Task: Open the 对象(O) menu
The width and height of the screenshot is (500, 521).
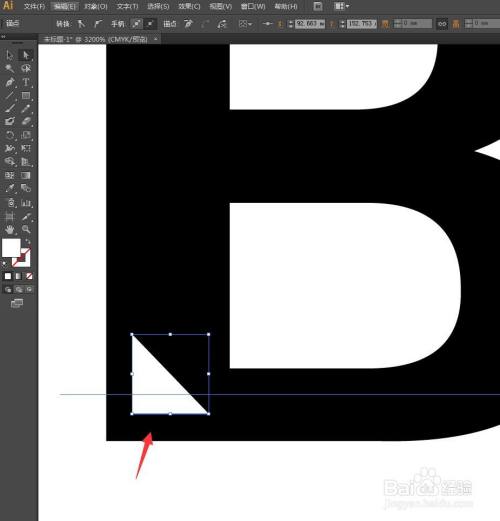Action: coord(96,6)
